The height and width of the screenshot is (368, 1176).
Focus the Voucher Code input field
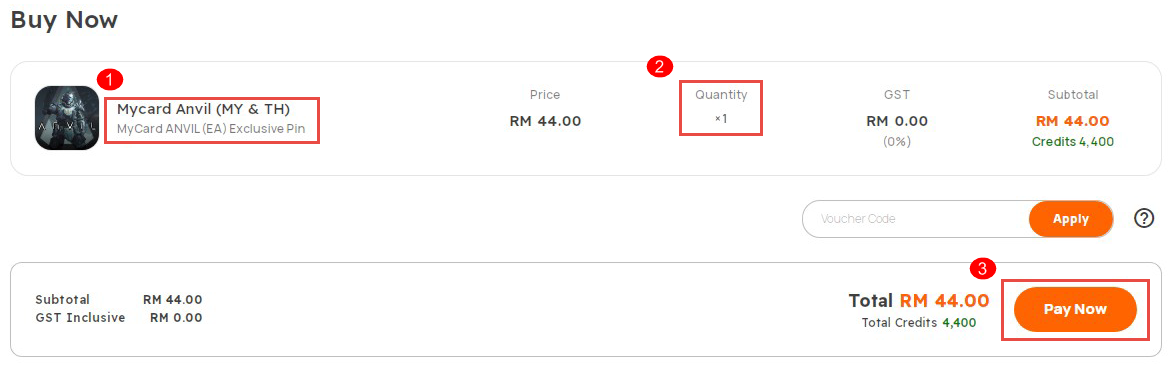[x=916, y=219]
